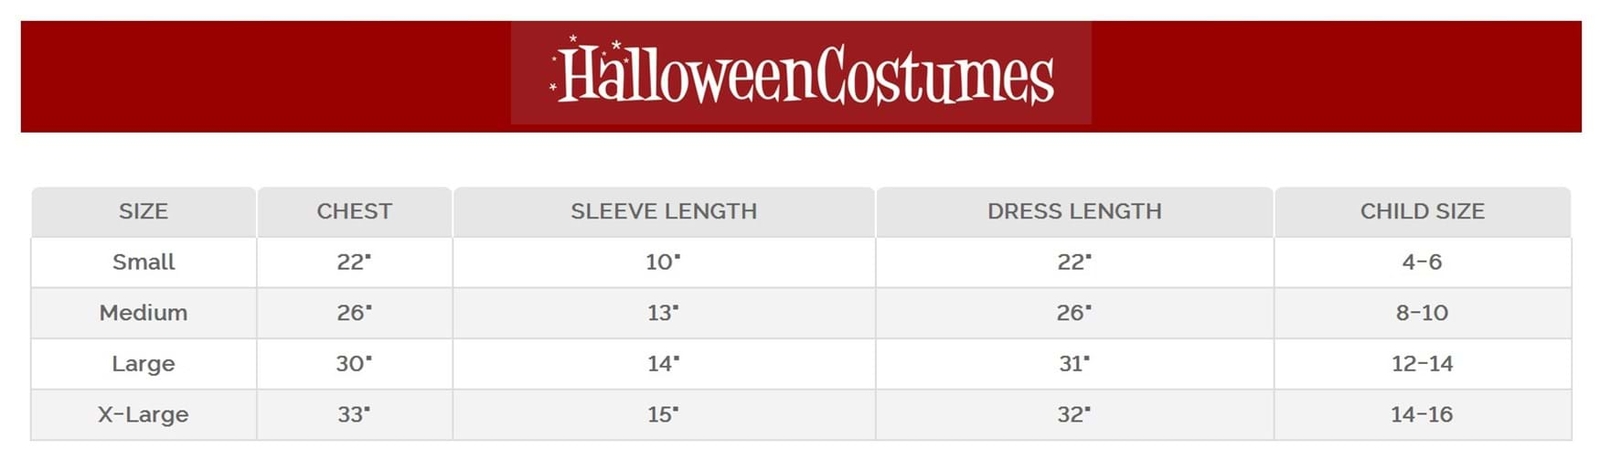Click X-Large chest value 33"
The height and width of the screenshot is (471, 1600).
coord(354,414)
